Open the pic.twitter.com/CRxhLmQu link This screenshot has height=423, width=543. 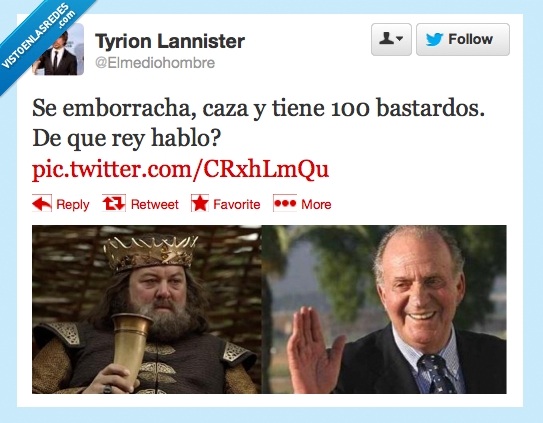pos(180,170)
